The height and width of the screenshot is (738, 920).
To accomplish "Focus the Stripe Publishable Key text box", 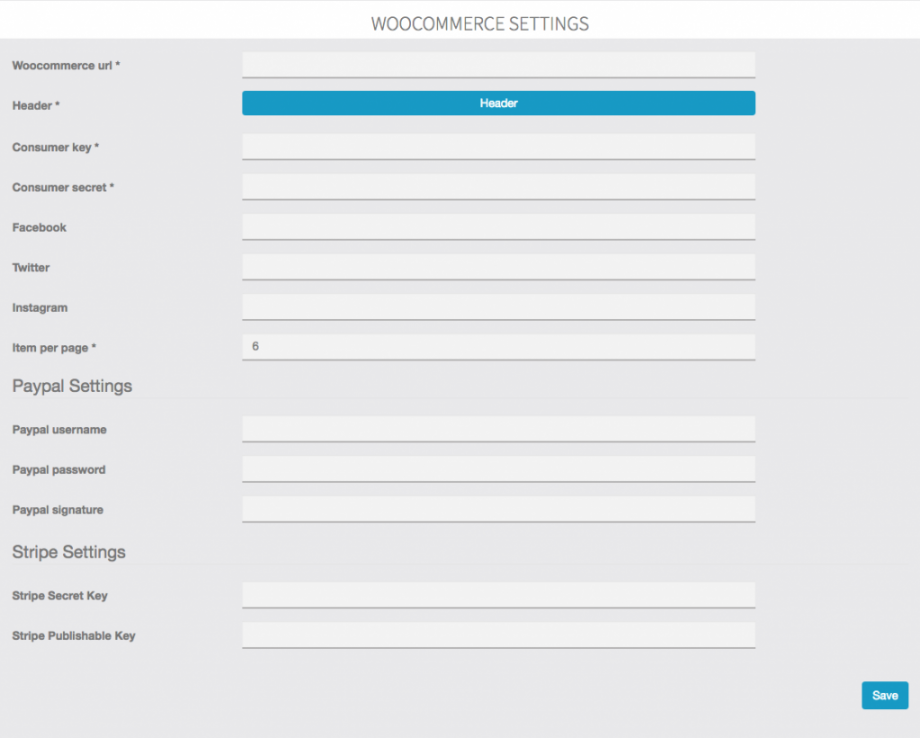I will click(498, 635).
